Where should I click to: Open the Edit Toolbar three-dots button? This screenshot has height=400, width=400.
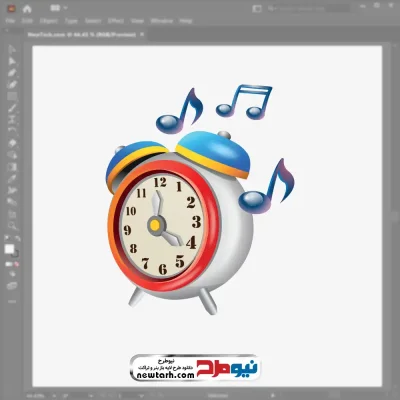[12, 301]
